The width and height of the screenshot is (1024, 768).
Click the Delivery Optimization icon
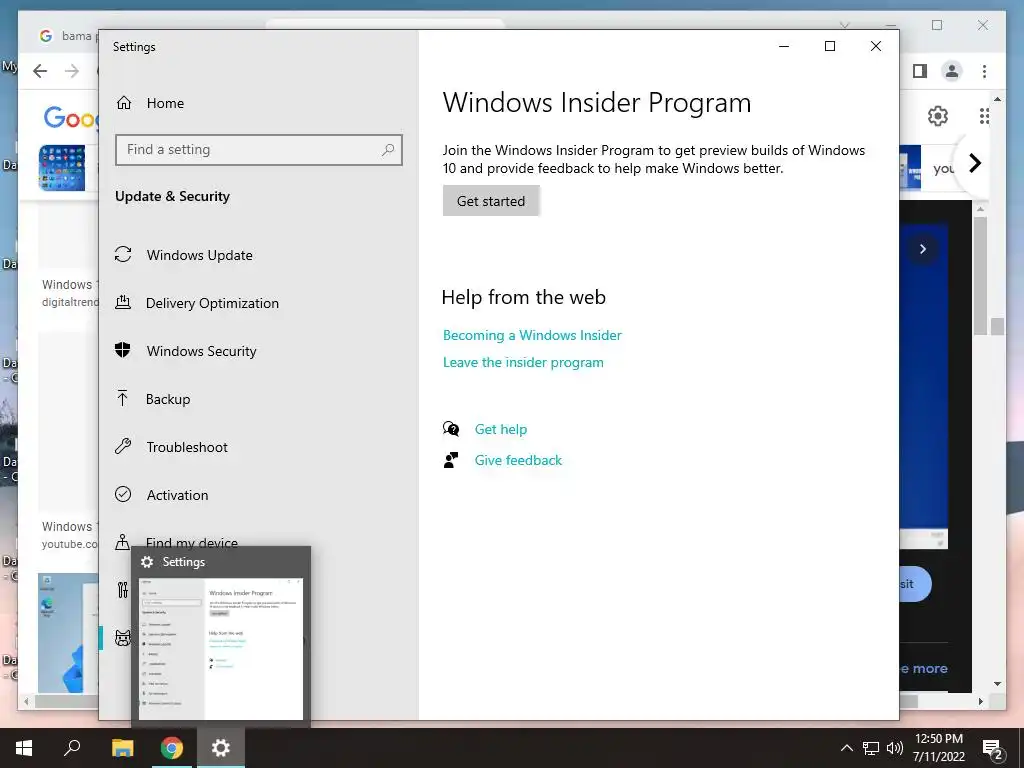[x=123, y=302]
